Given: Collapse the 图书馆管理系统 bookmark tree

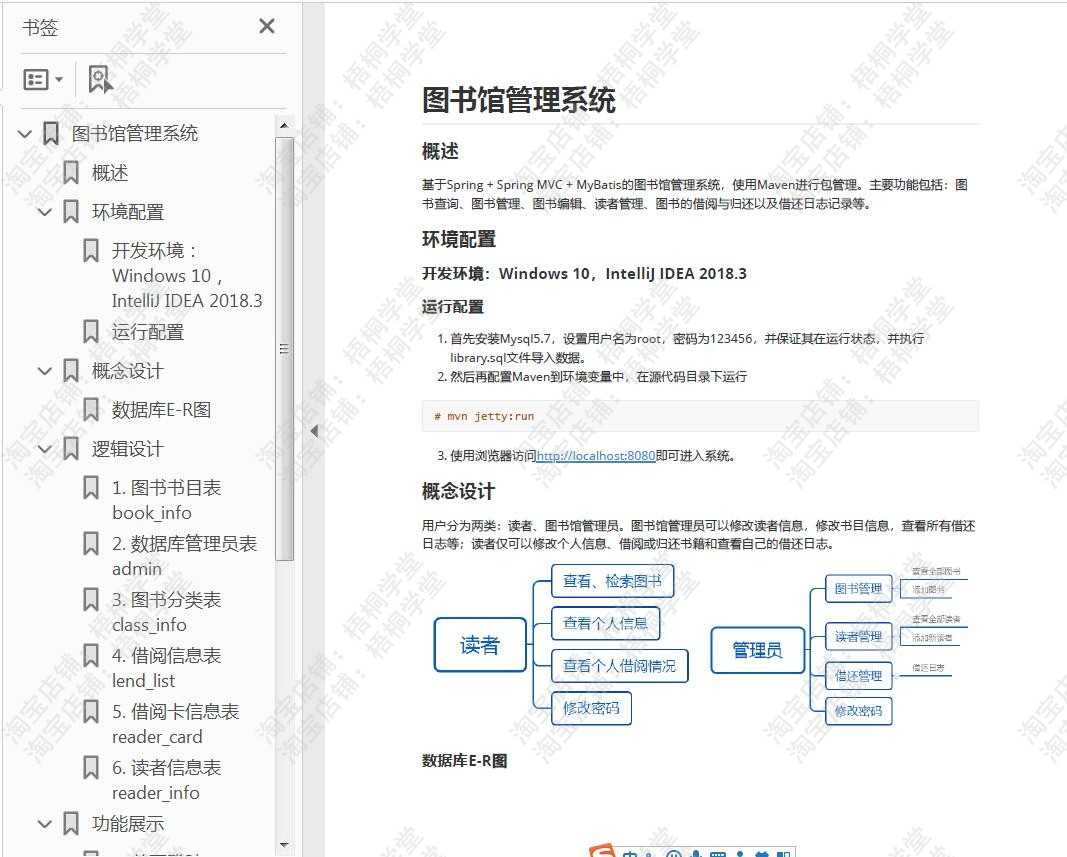Looking at the screenshot, I should [25, 133].
